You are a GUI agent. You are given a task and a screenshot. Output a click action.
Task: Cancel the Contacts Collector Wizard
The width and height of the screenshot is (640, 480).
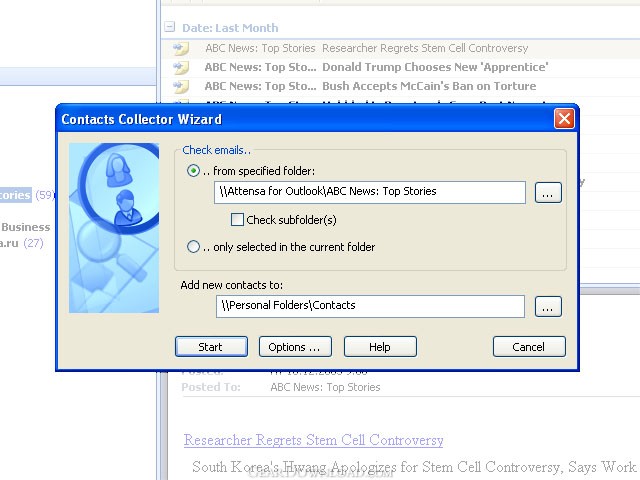[x=529, y=347]
